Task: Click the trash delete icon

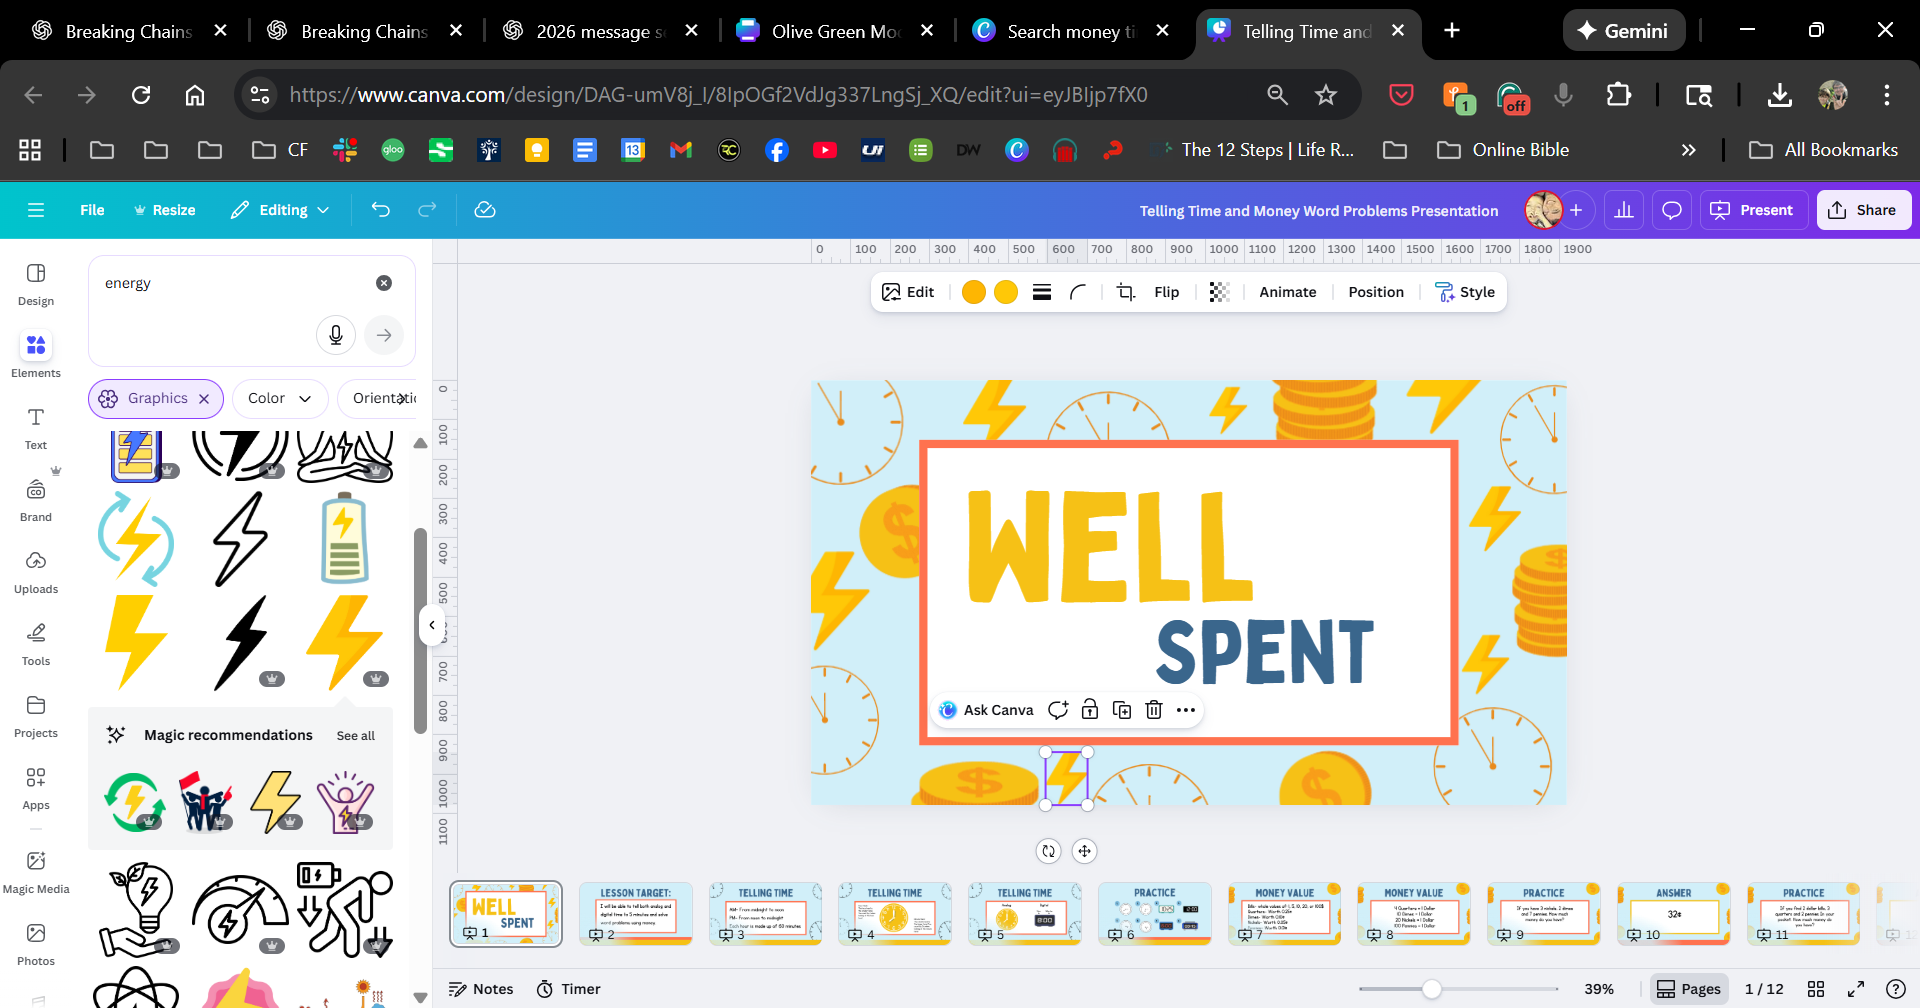Action: (1154, 710)
